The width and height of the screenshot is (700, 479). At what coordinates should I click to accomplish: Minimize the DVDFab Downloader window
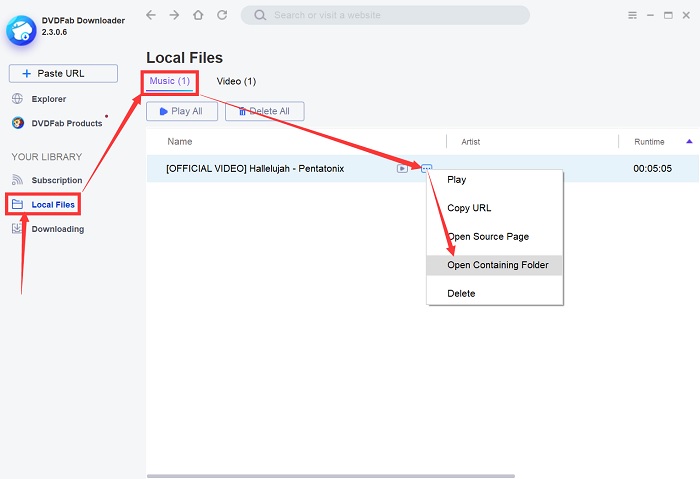click(x=650, y=15)
